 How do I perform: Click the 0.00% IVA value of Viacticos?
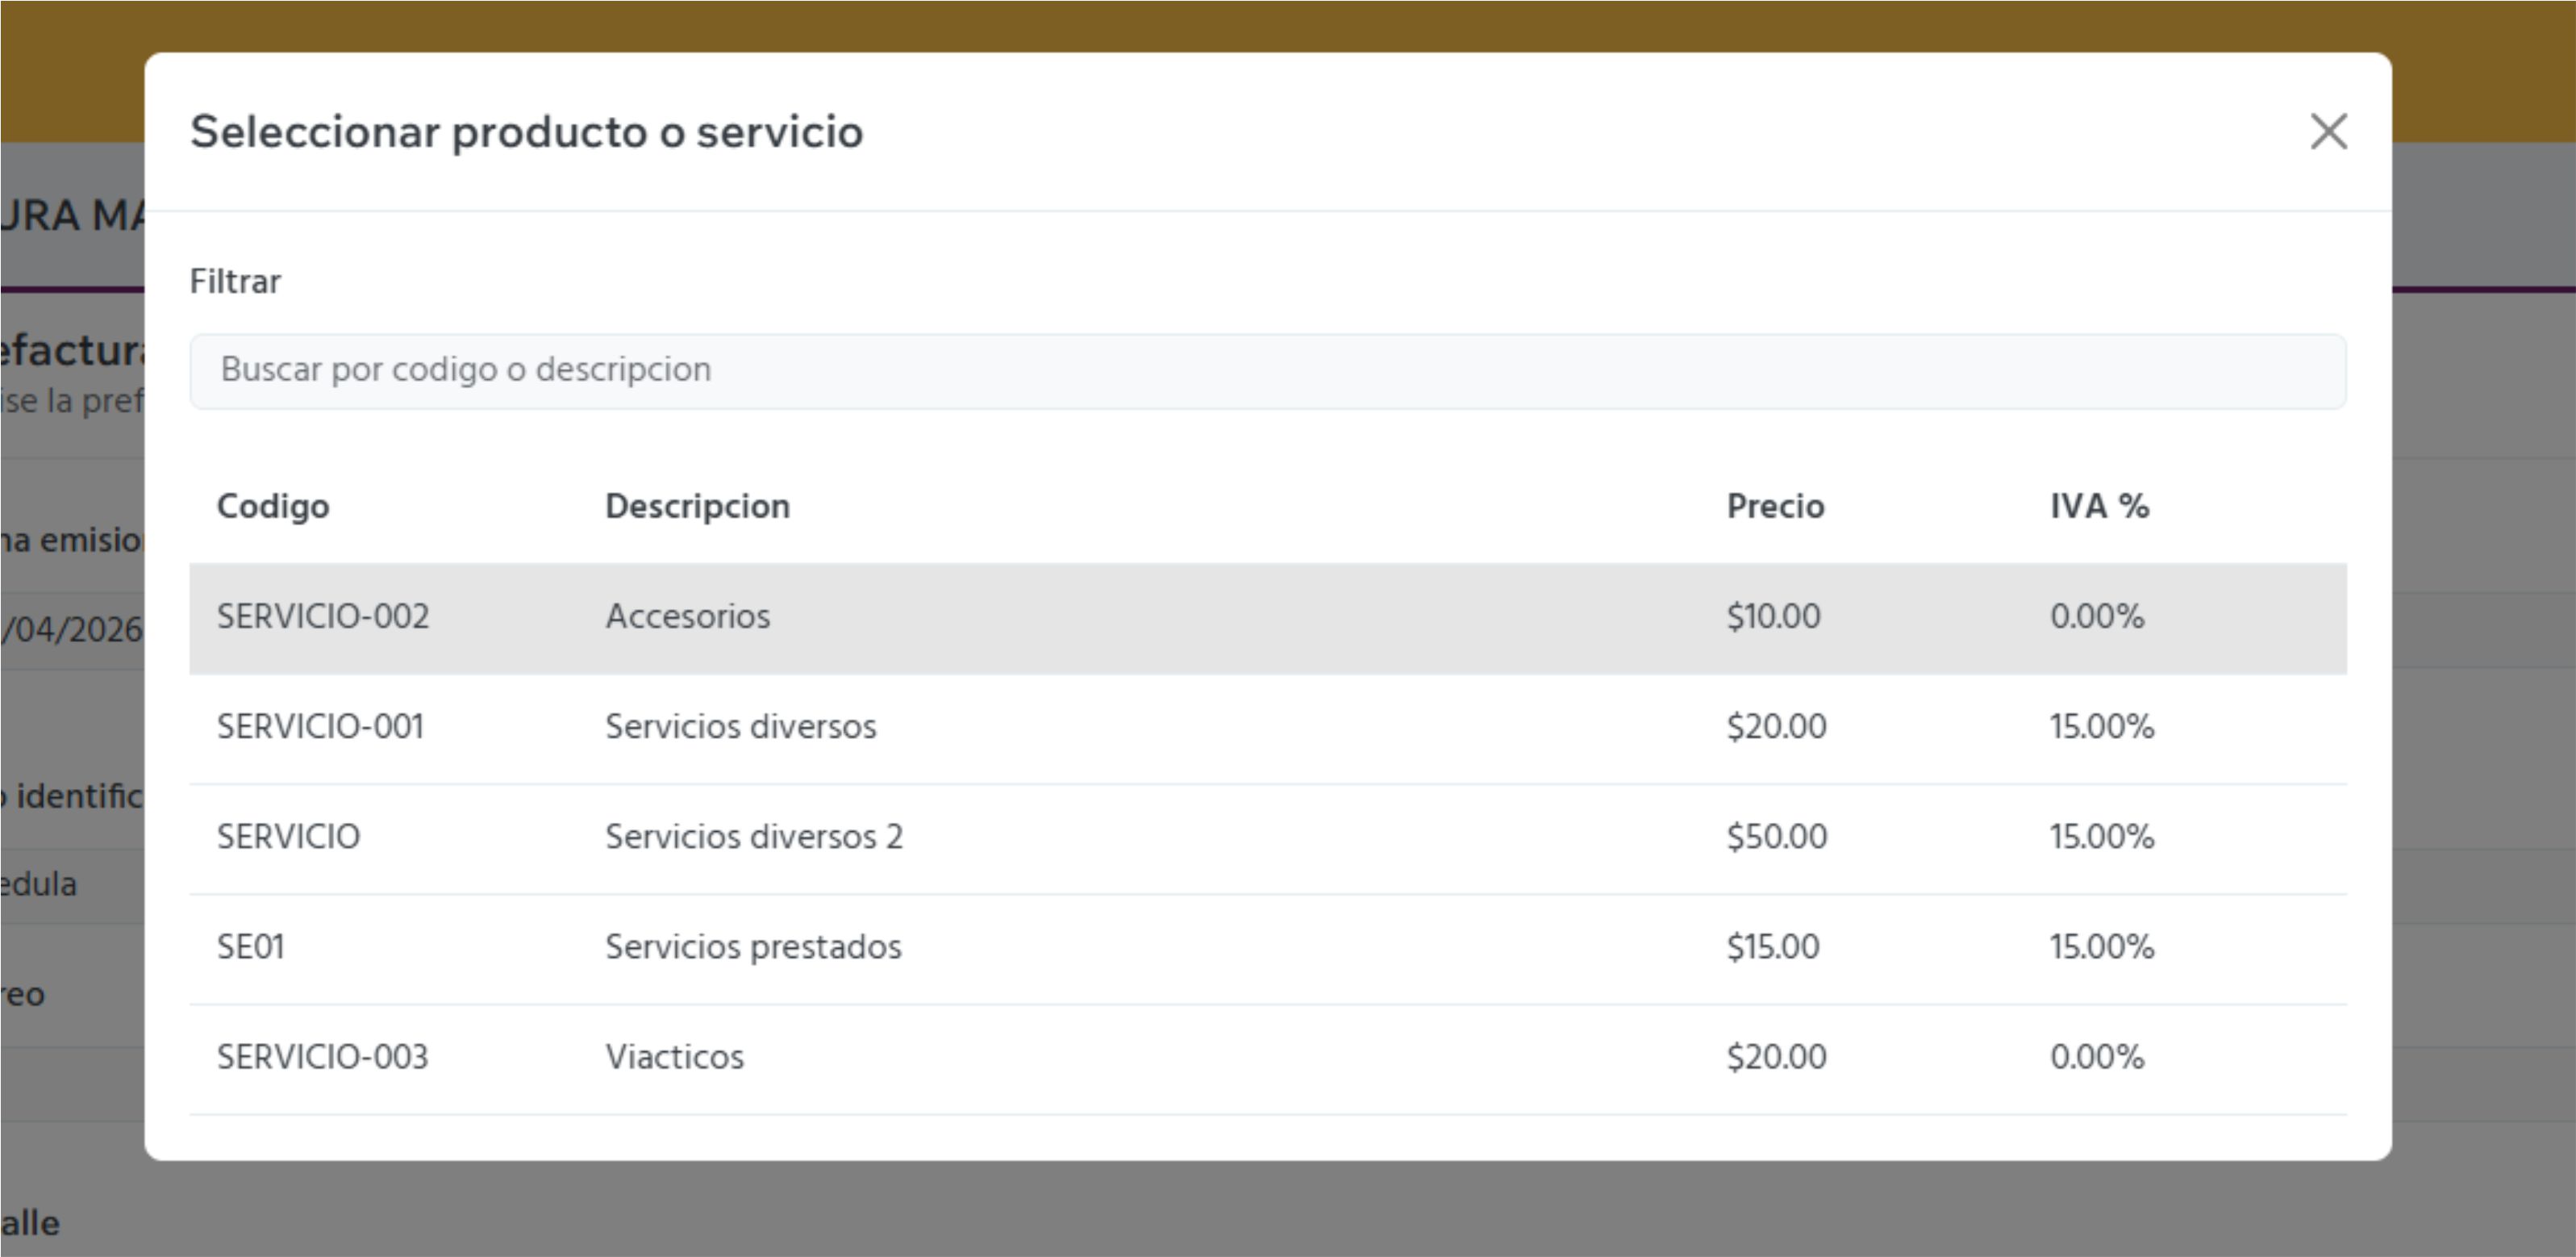click(x=2096, y=1057)
